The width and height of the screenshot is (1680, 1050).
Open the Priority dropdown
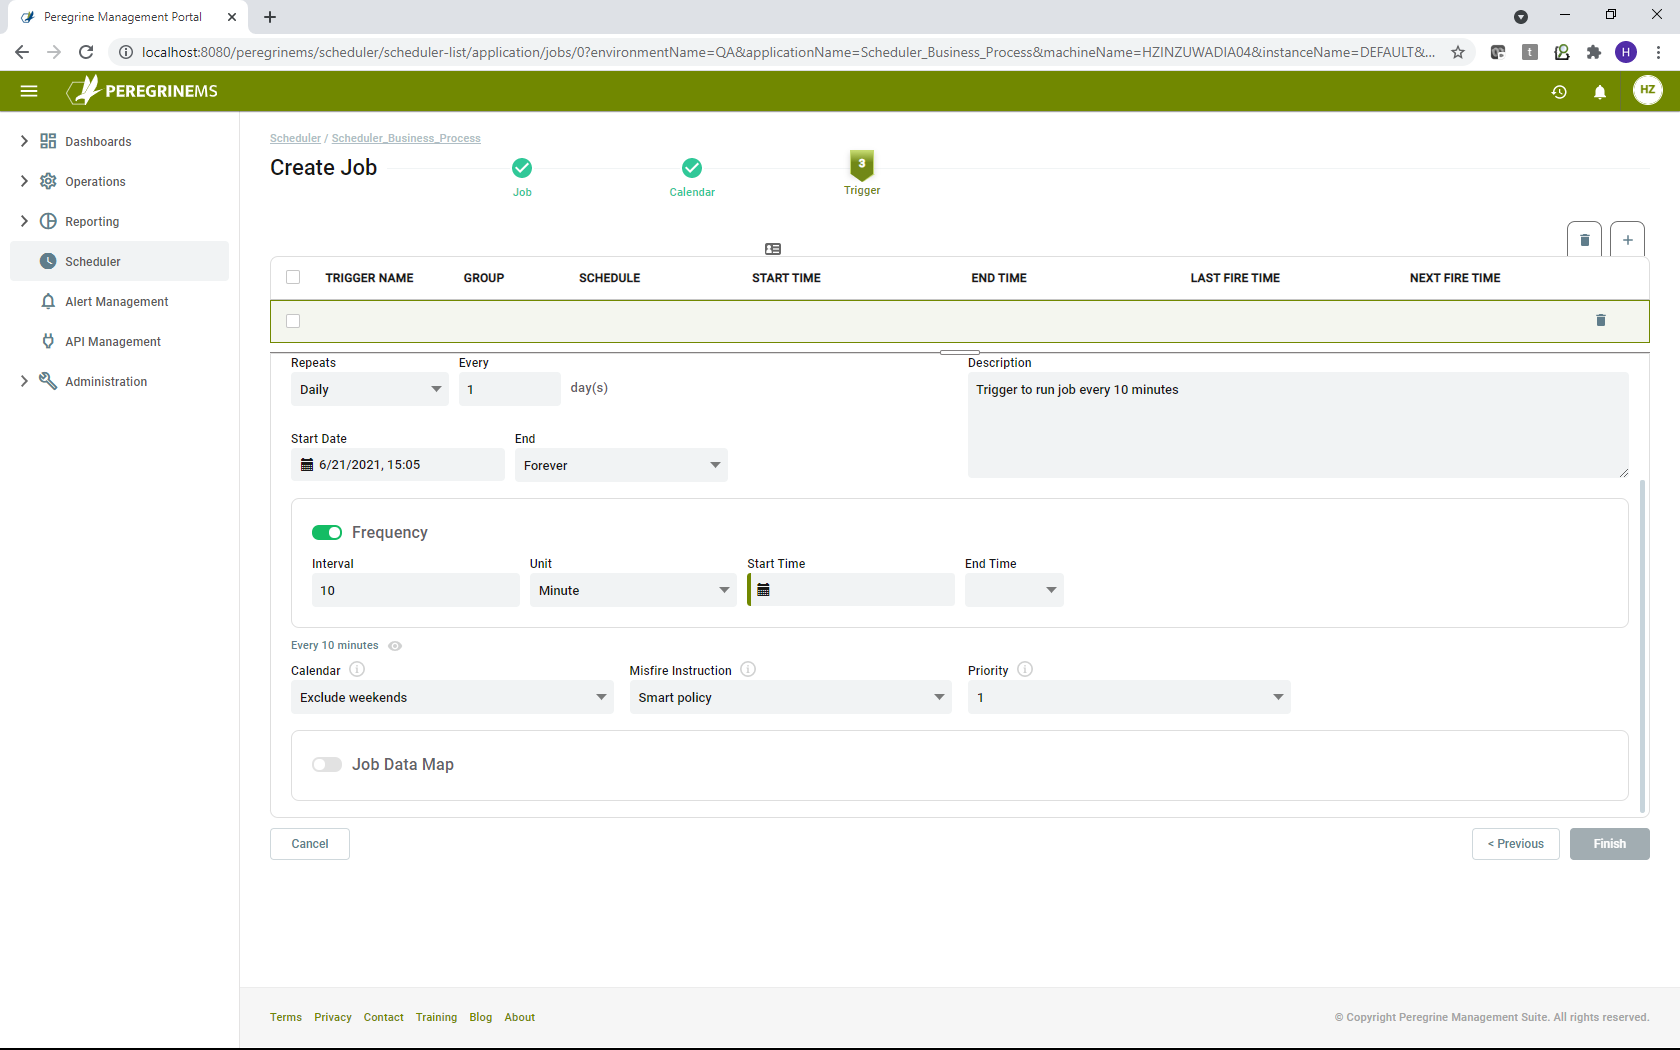[x=1129, y=697]
